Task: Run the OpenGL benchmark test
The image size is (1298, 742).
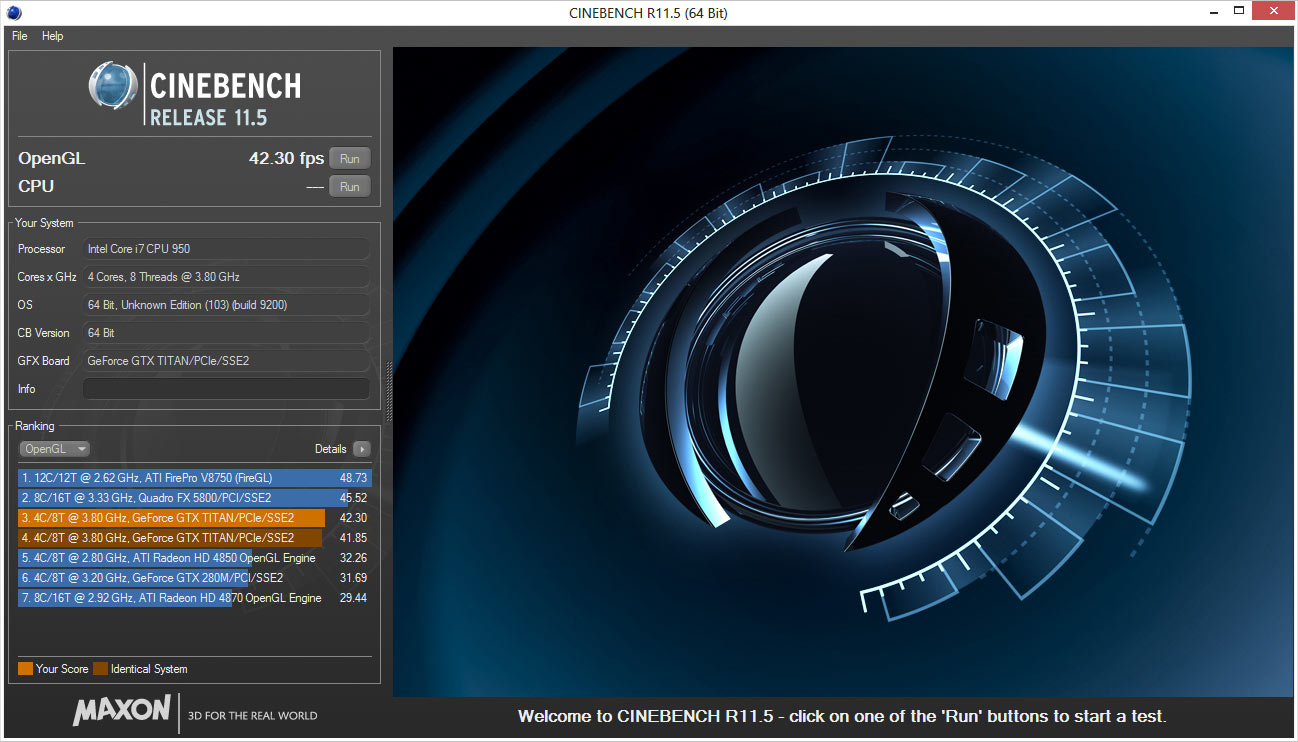Action: (x=349, y=158)
